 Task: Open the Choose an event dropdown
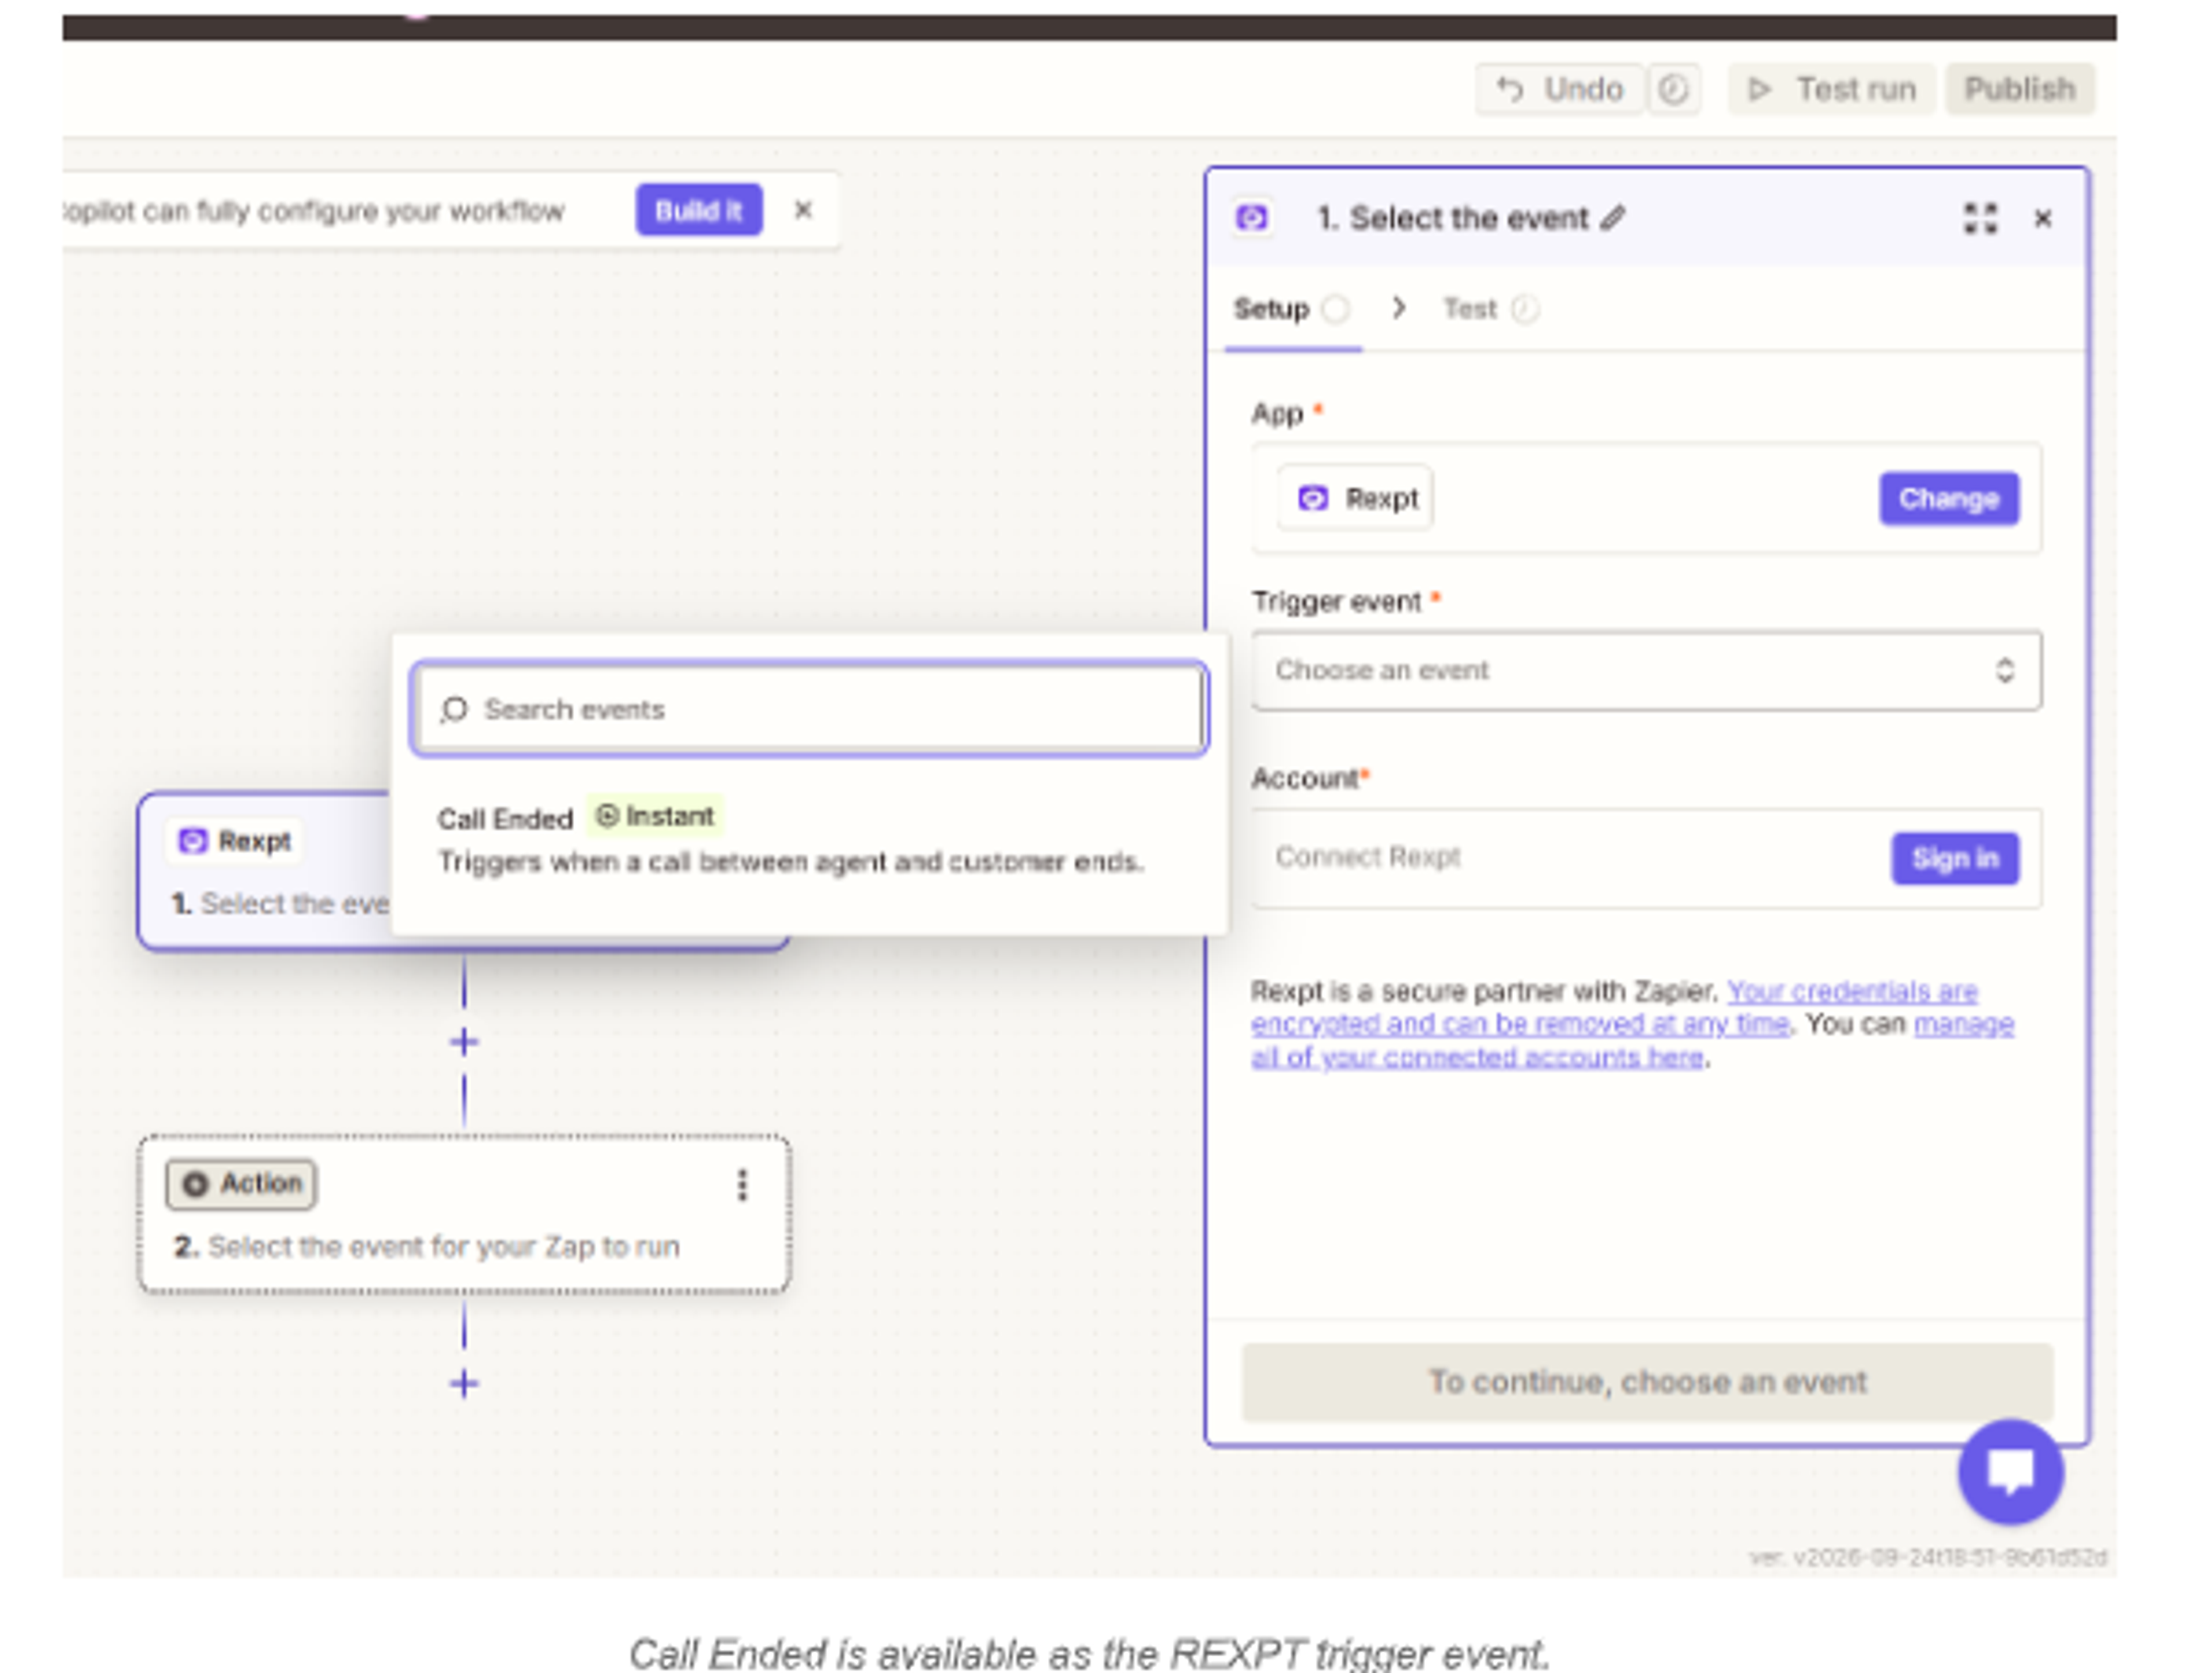(1646, 670)
